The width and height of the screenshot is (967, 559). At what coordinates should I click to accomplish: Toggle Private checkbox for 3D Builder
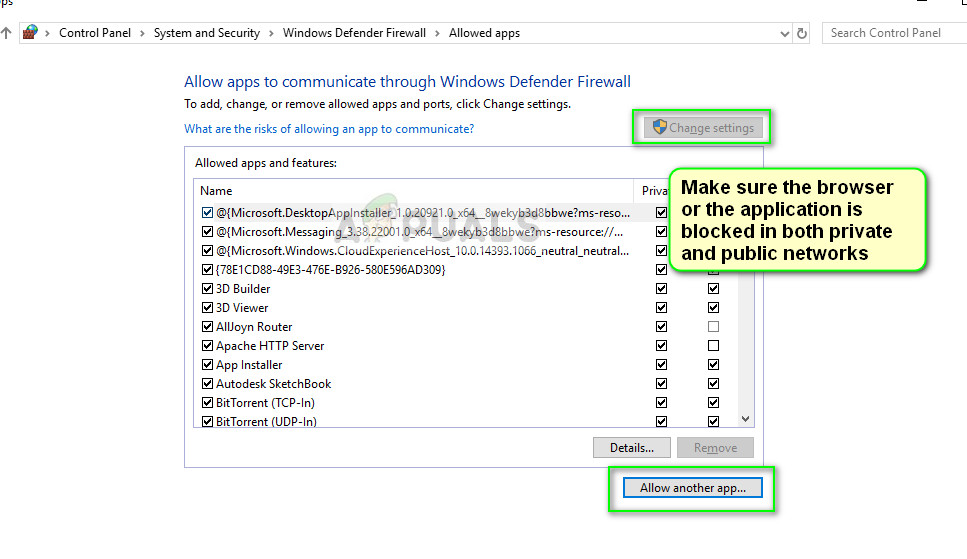[661, 289]
